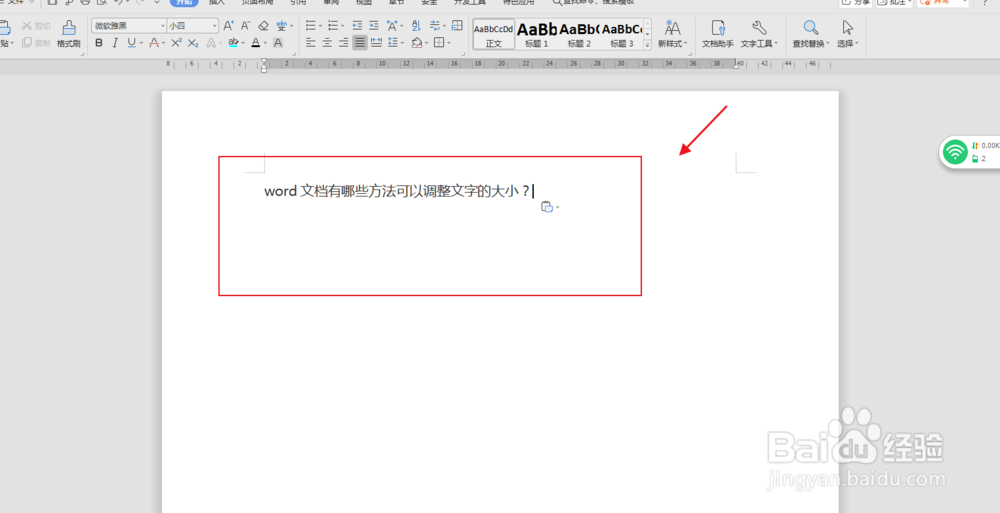This screenshot has width=1000, height=513.
Task: Toggle character shading (gray A)
Action: click(x=278, y=43)
